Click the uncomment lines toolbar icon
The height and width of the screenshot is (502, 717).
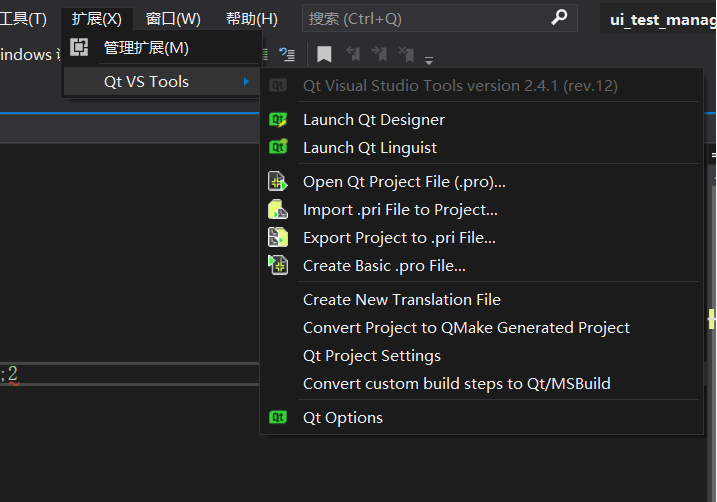(x=287, y=54)
